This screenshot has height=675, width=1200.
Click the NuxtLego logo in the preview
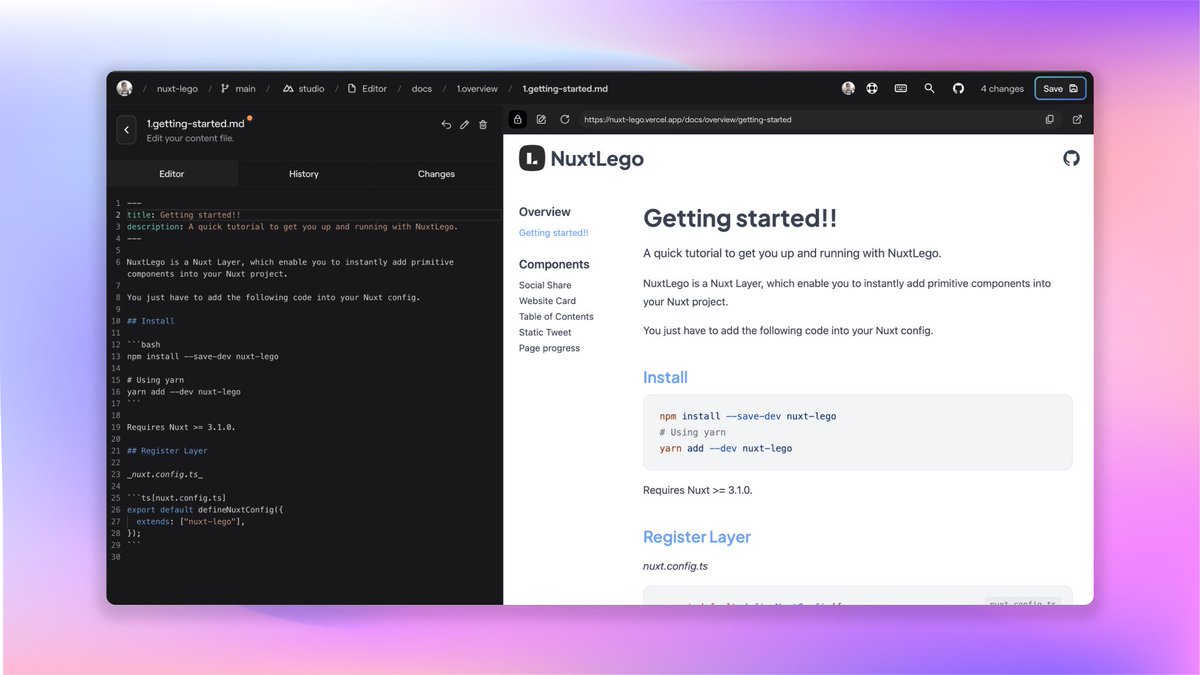[582, 158]
